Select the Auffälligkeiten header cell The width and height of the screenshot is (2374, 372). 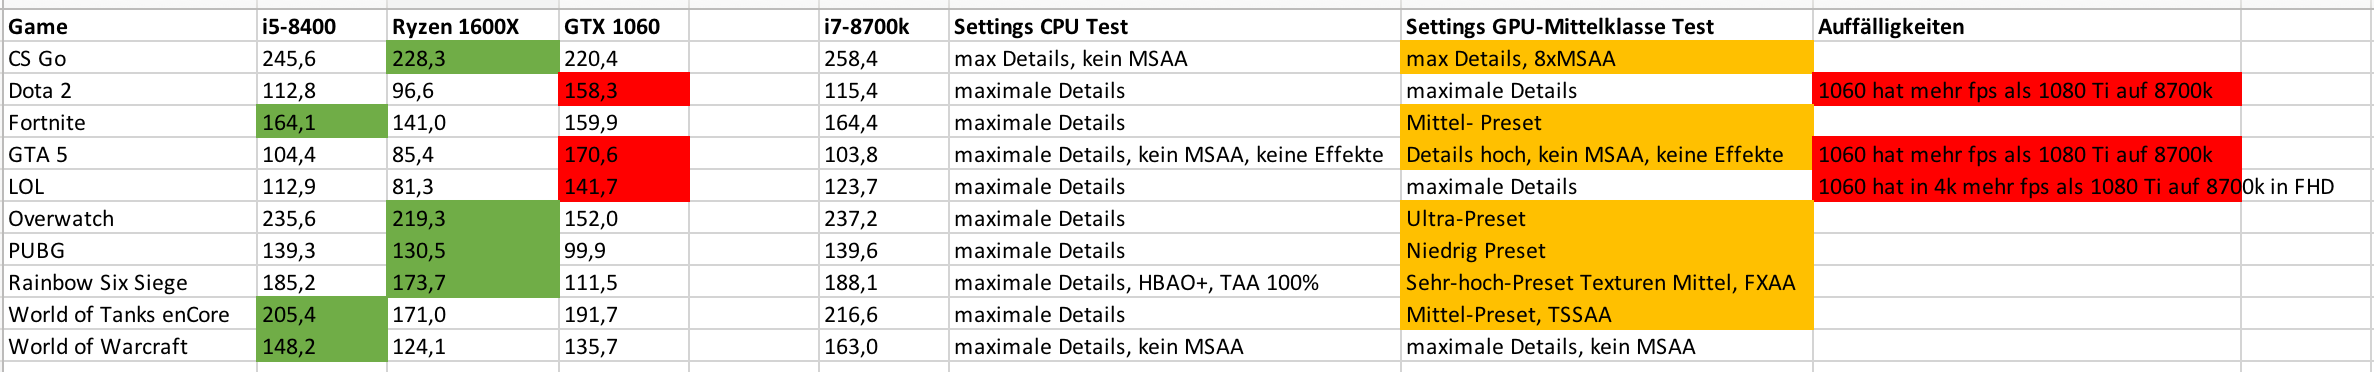(2027, 26)
